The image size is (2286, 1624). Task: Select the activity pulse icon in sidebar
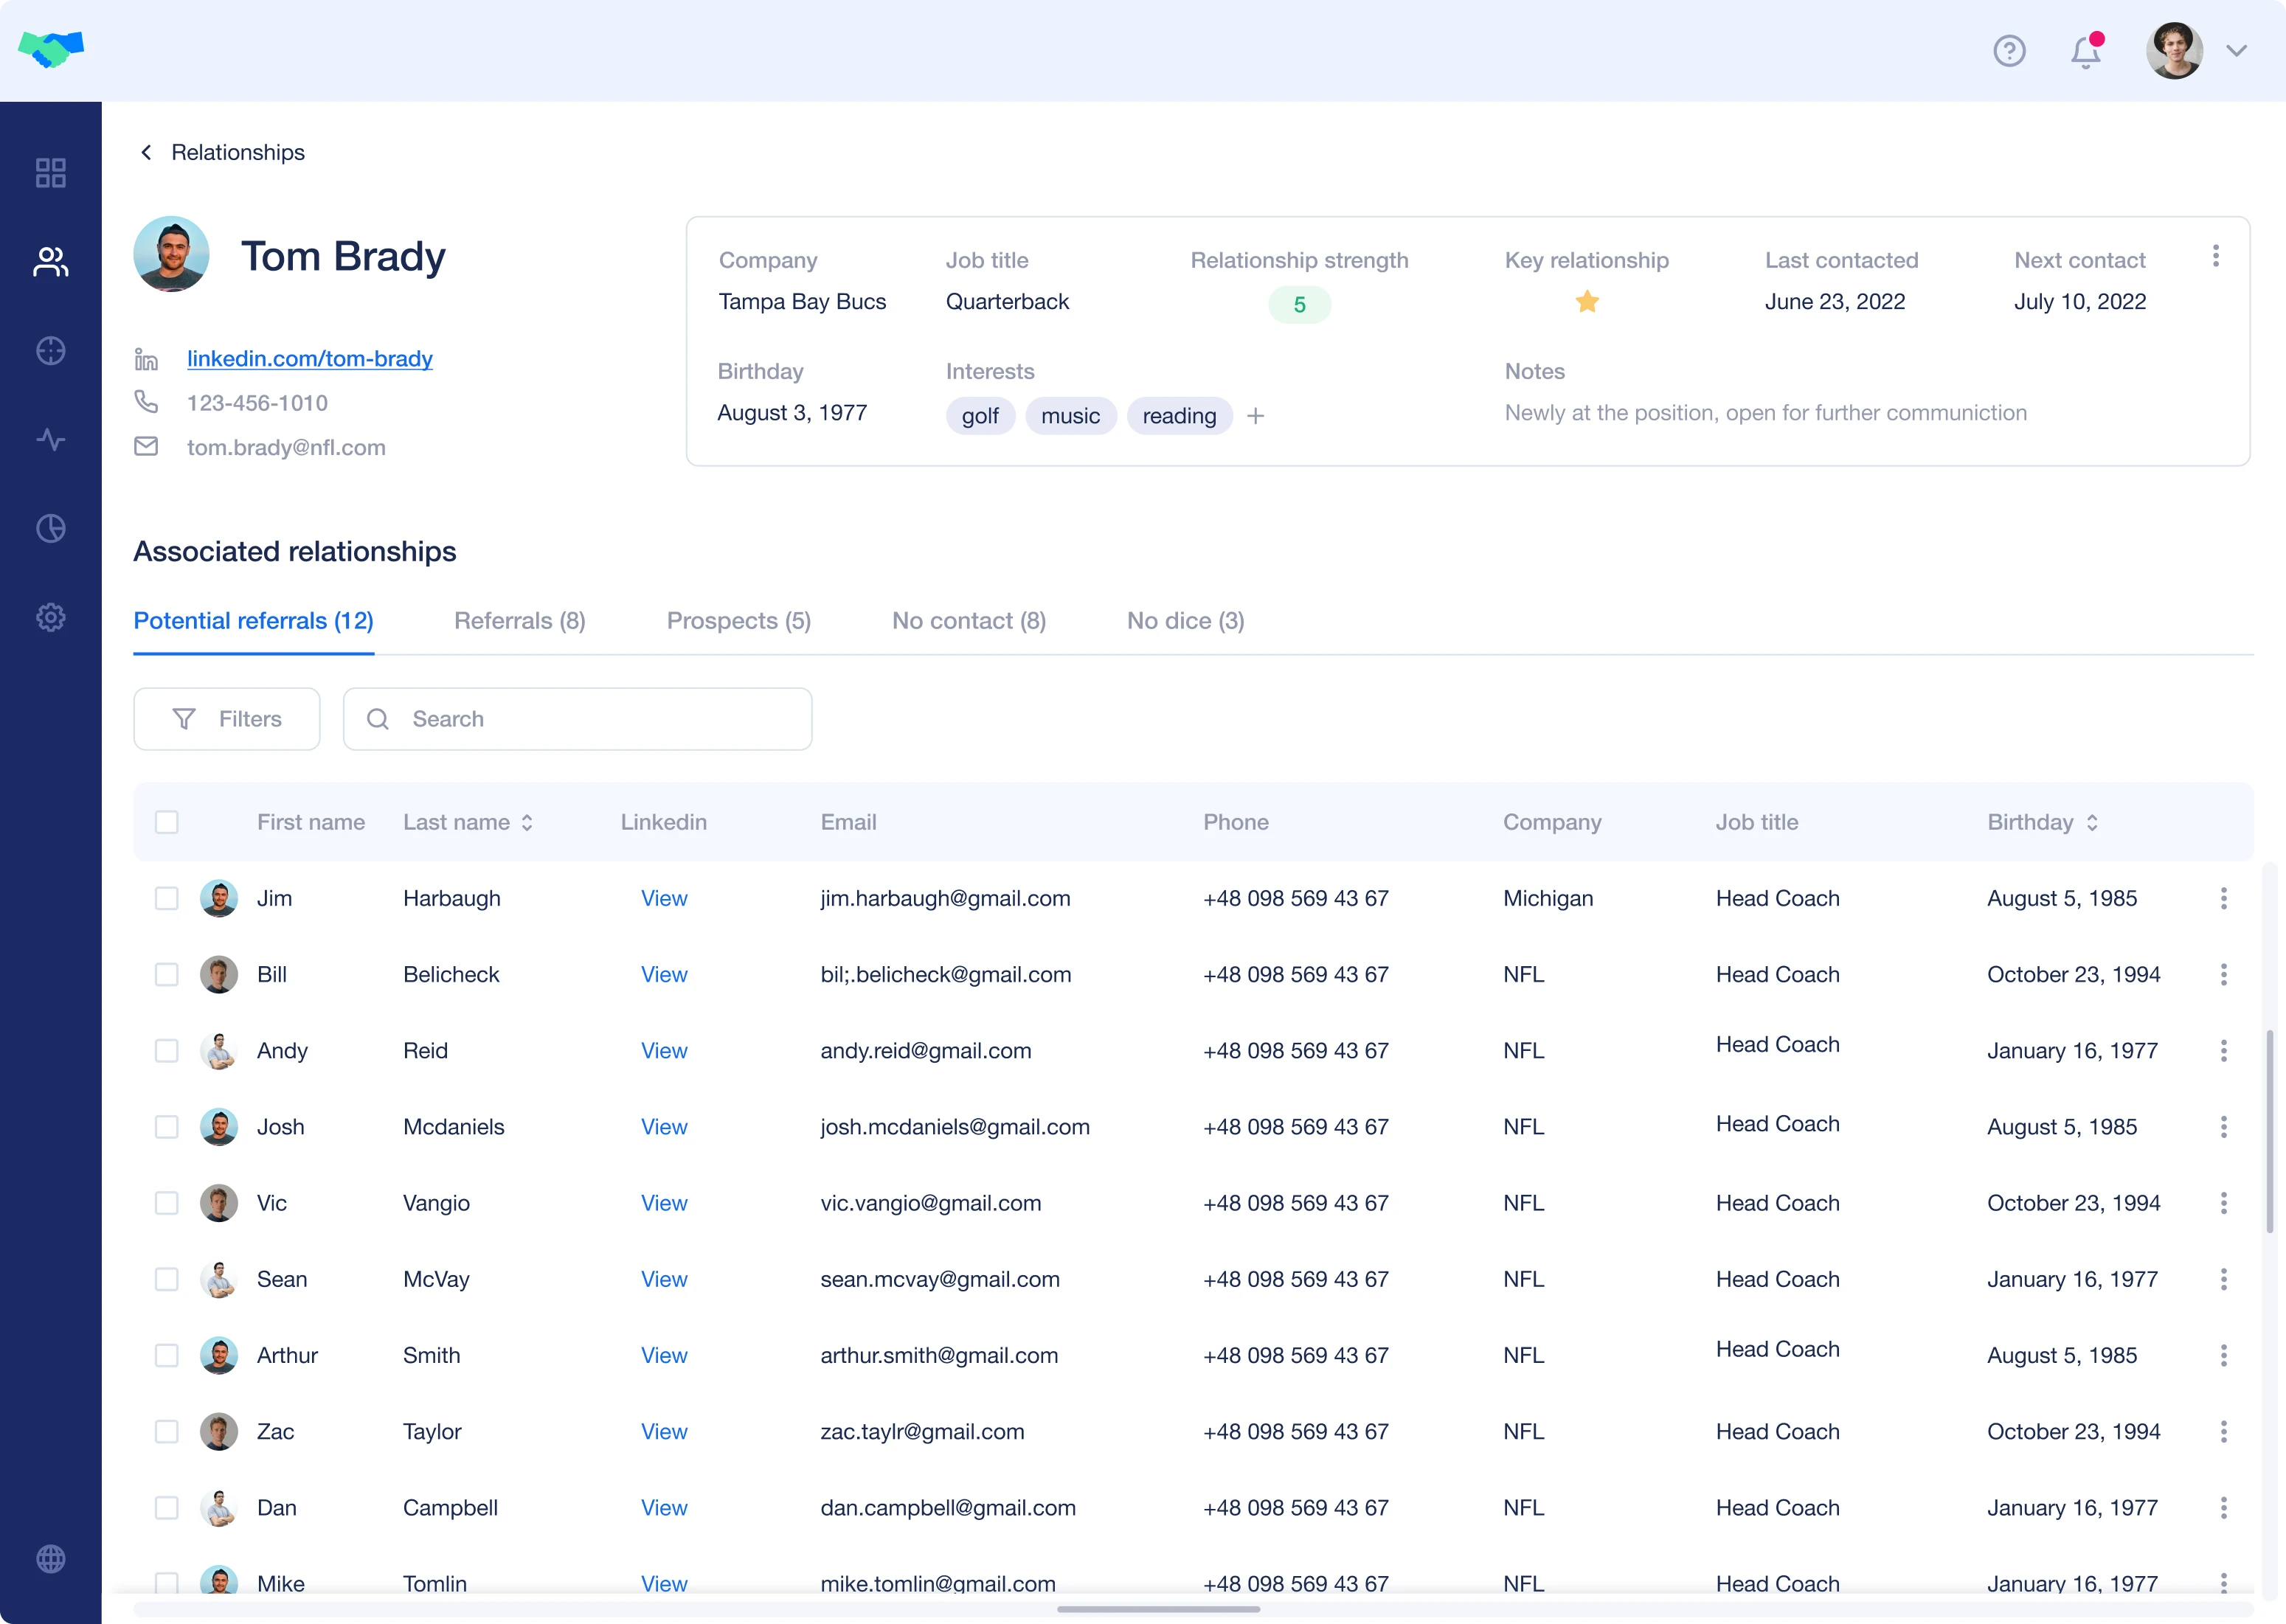click(50, 439)
